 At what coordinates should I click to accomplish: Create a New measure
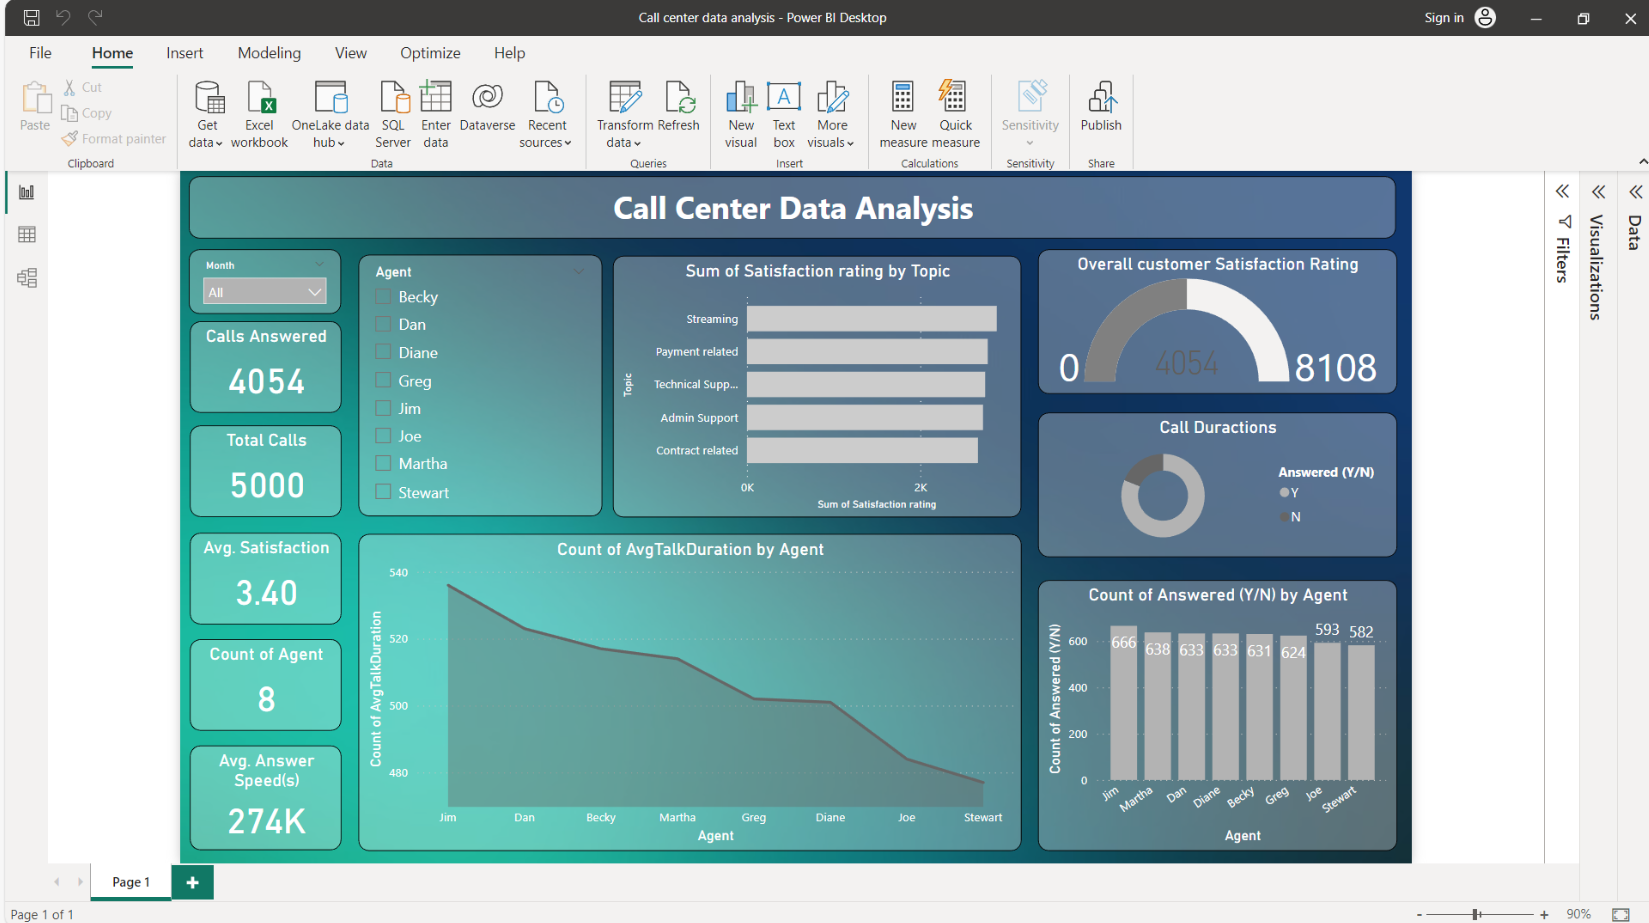(902, 113)
